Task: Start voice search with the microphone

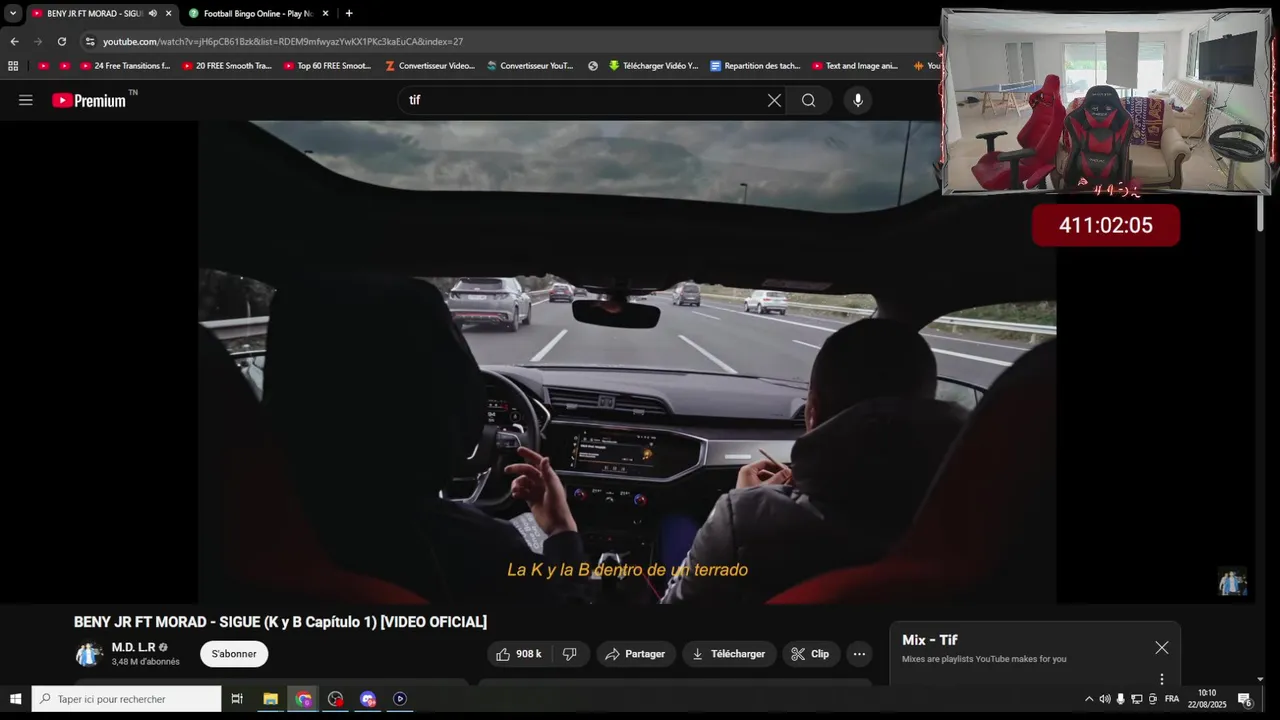Action: pyautogui.click(x=857, y=100)
